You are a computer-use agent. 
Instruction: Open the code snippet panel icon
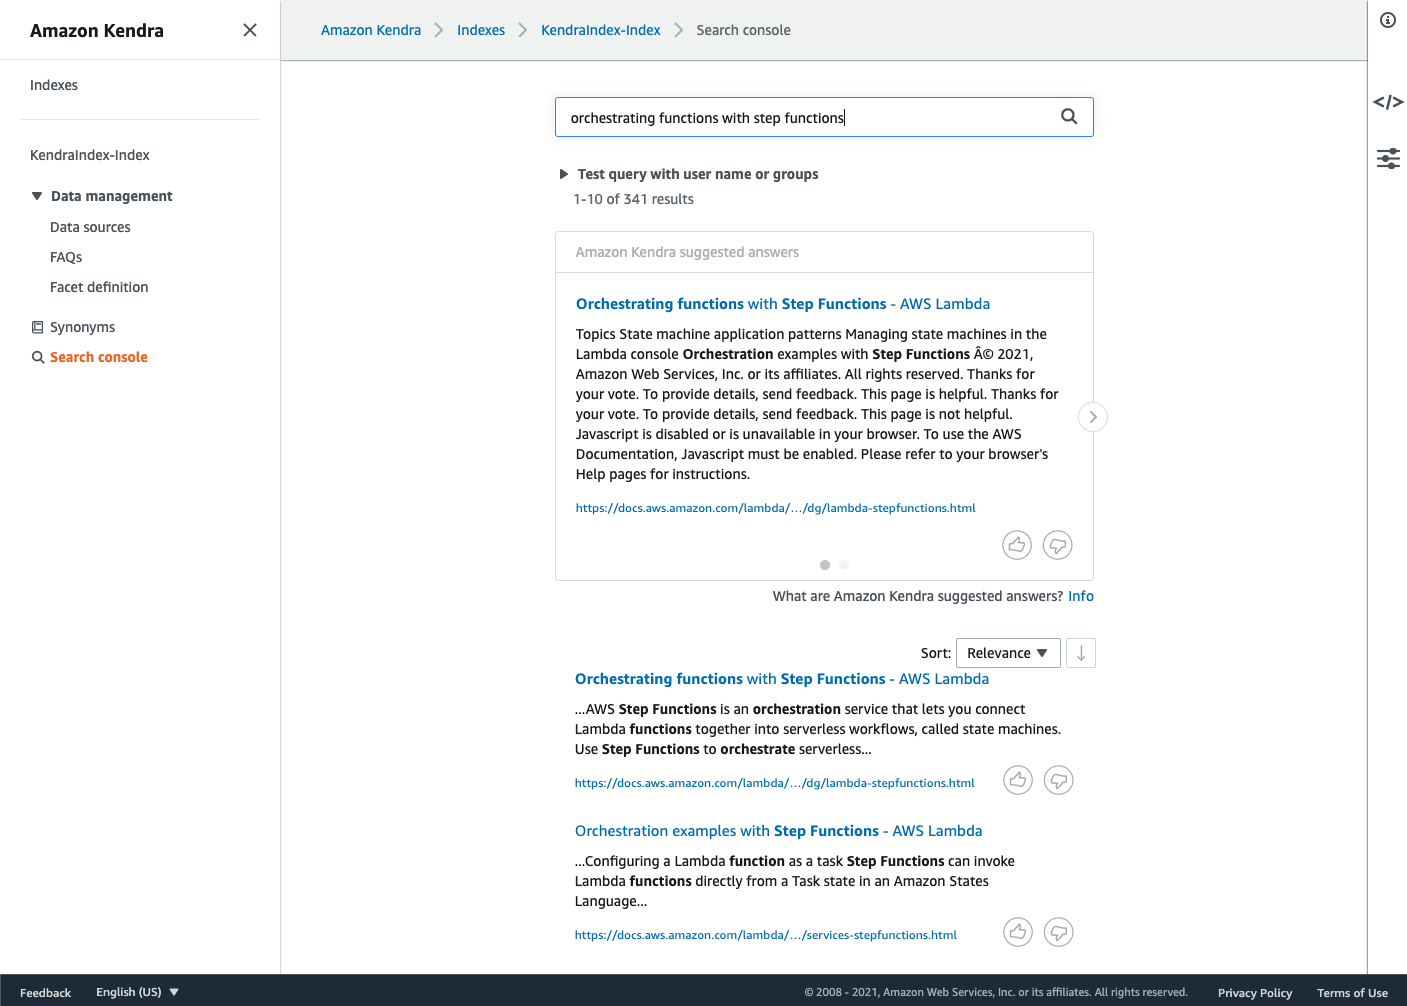pos(1388,102)
